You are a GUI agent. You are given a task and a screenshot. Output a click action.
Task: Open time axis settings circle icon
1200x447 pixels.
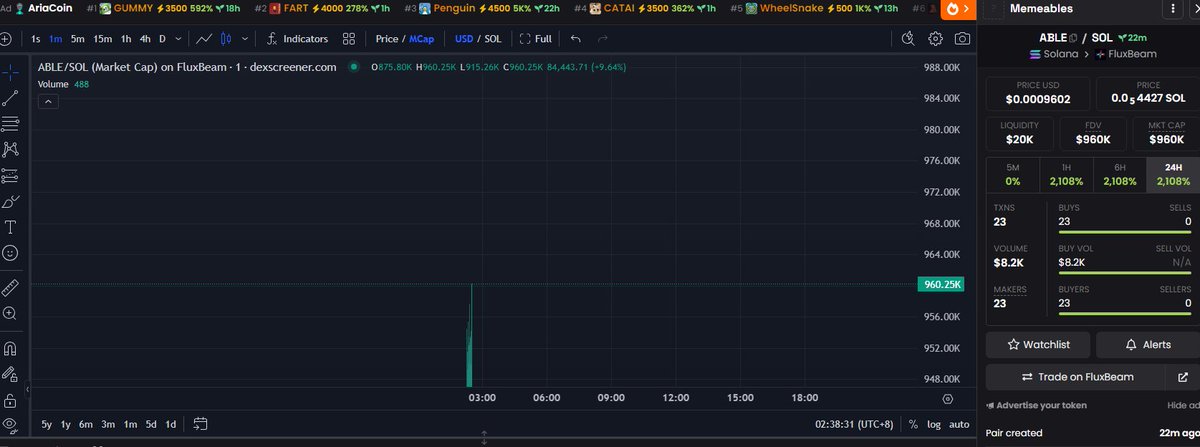[948, 398]
